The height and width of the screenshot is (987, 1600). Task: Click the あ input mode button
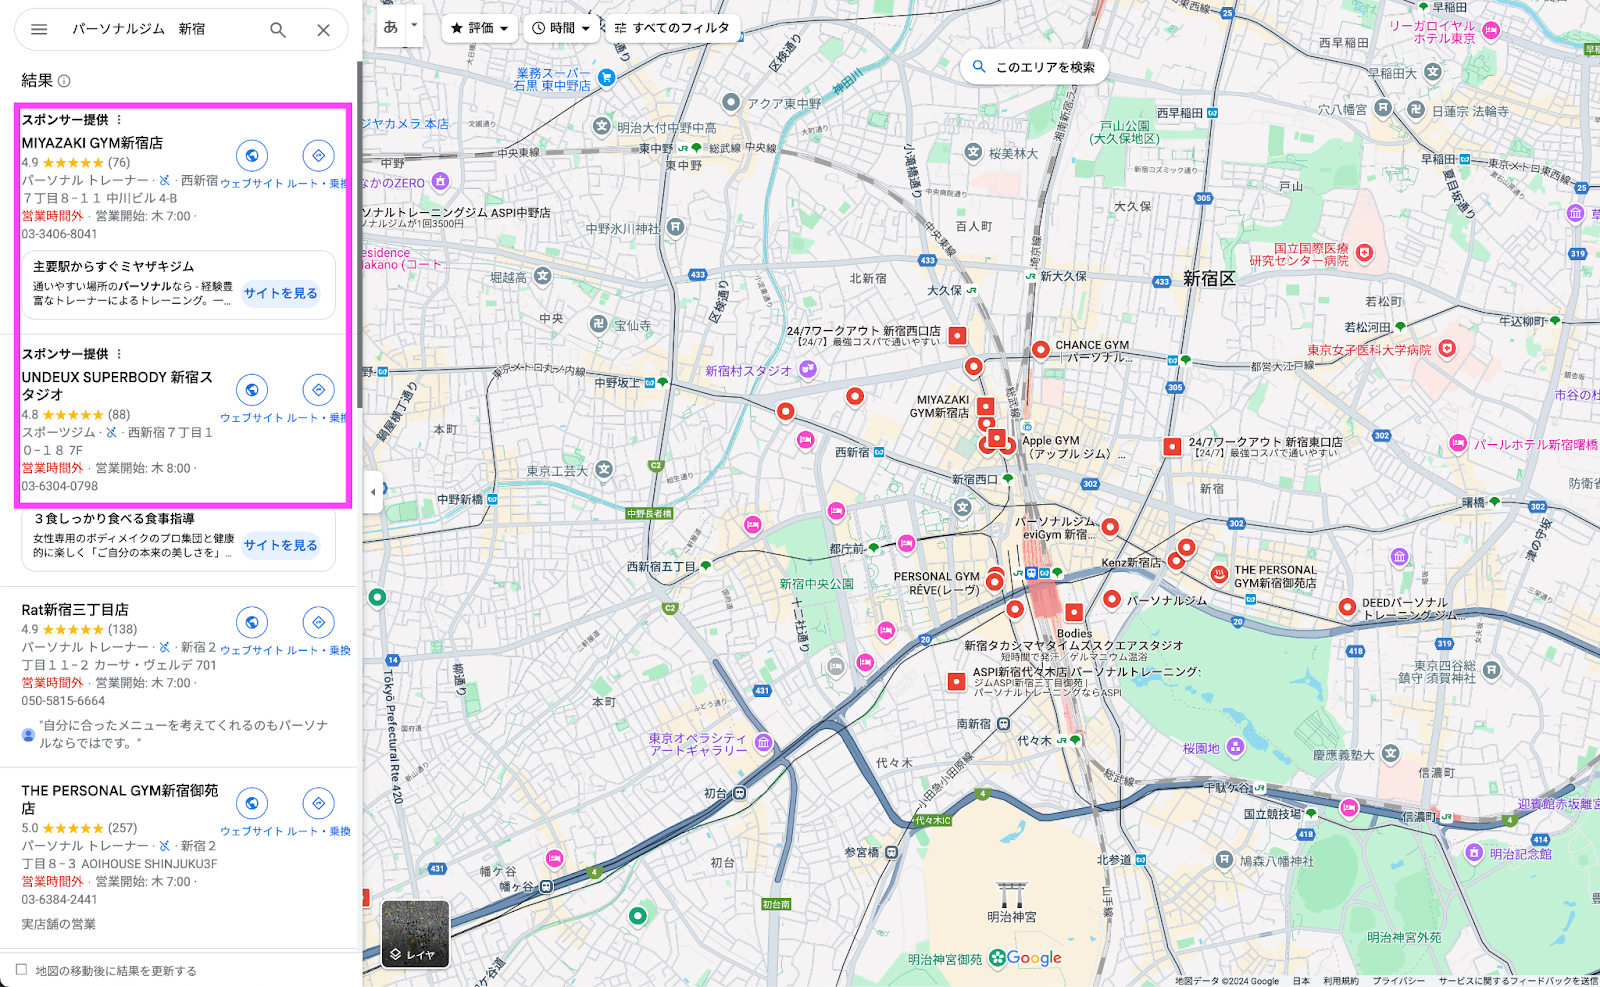[x=390, y=27]
